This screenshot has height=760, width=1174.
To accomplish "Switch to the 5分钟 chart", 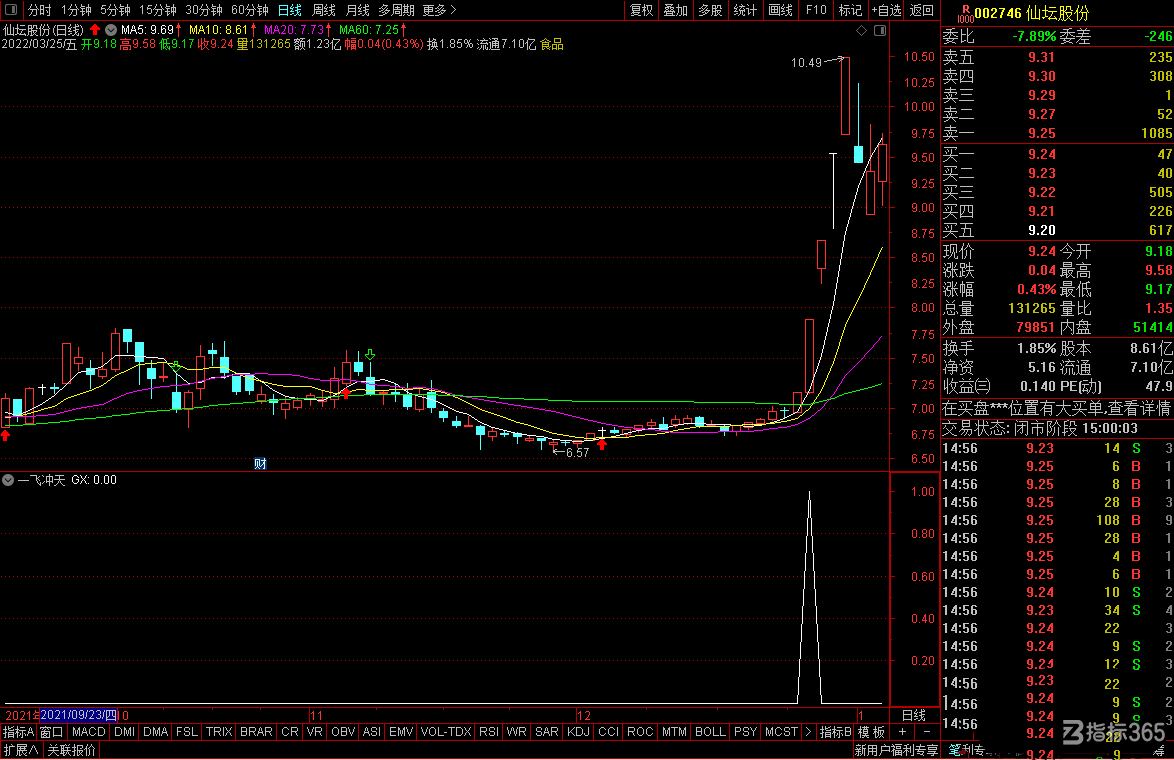I will 115,10.
